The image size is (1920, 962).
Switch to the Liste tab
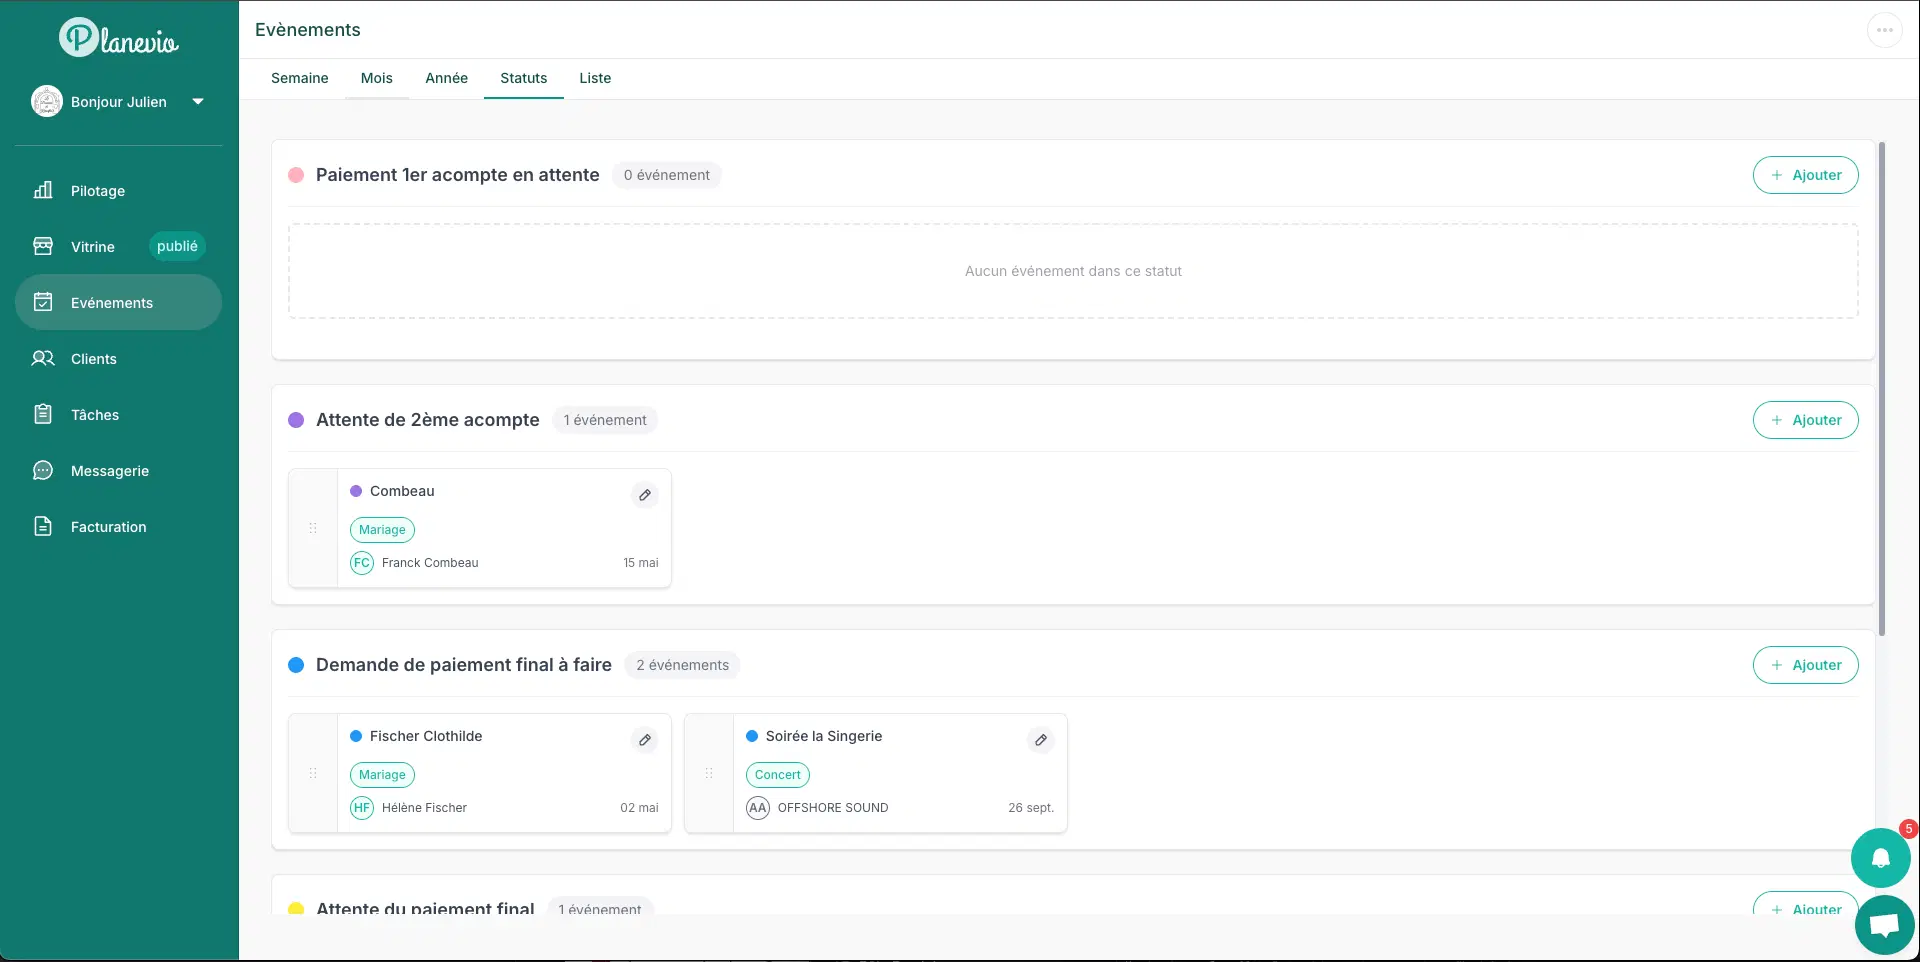point(595,78)
